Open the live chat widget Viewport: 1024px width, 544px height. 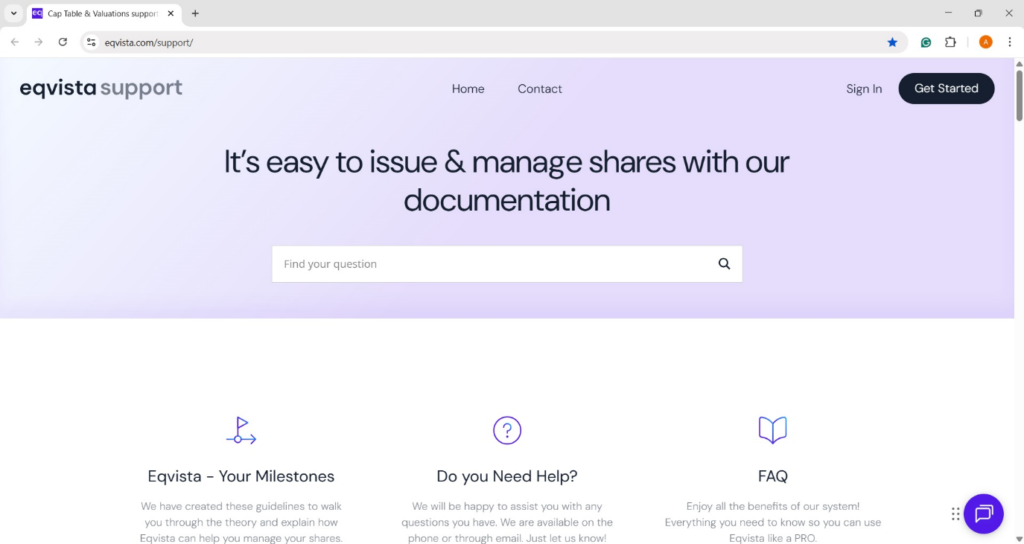pos(982,513)
